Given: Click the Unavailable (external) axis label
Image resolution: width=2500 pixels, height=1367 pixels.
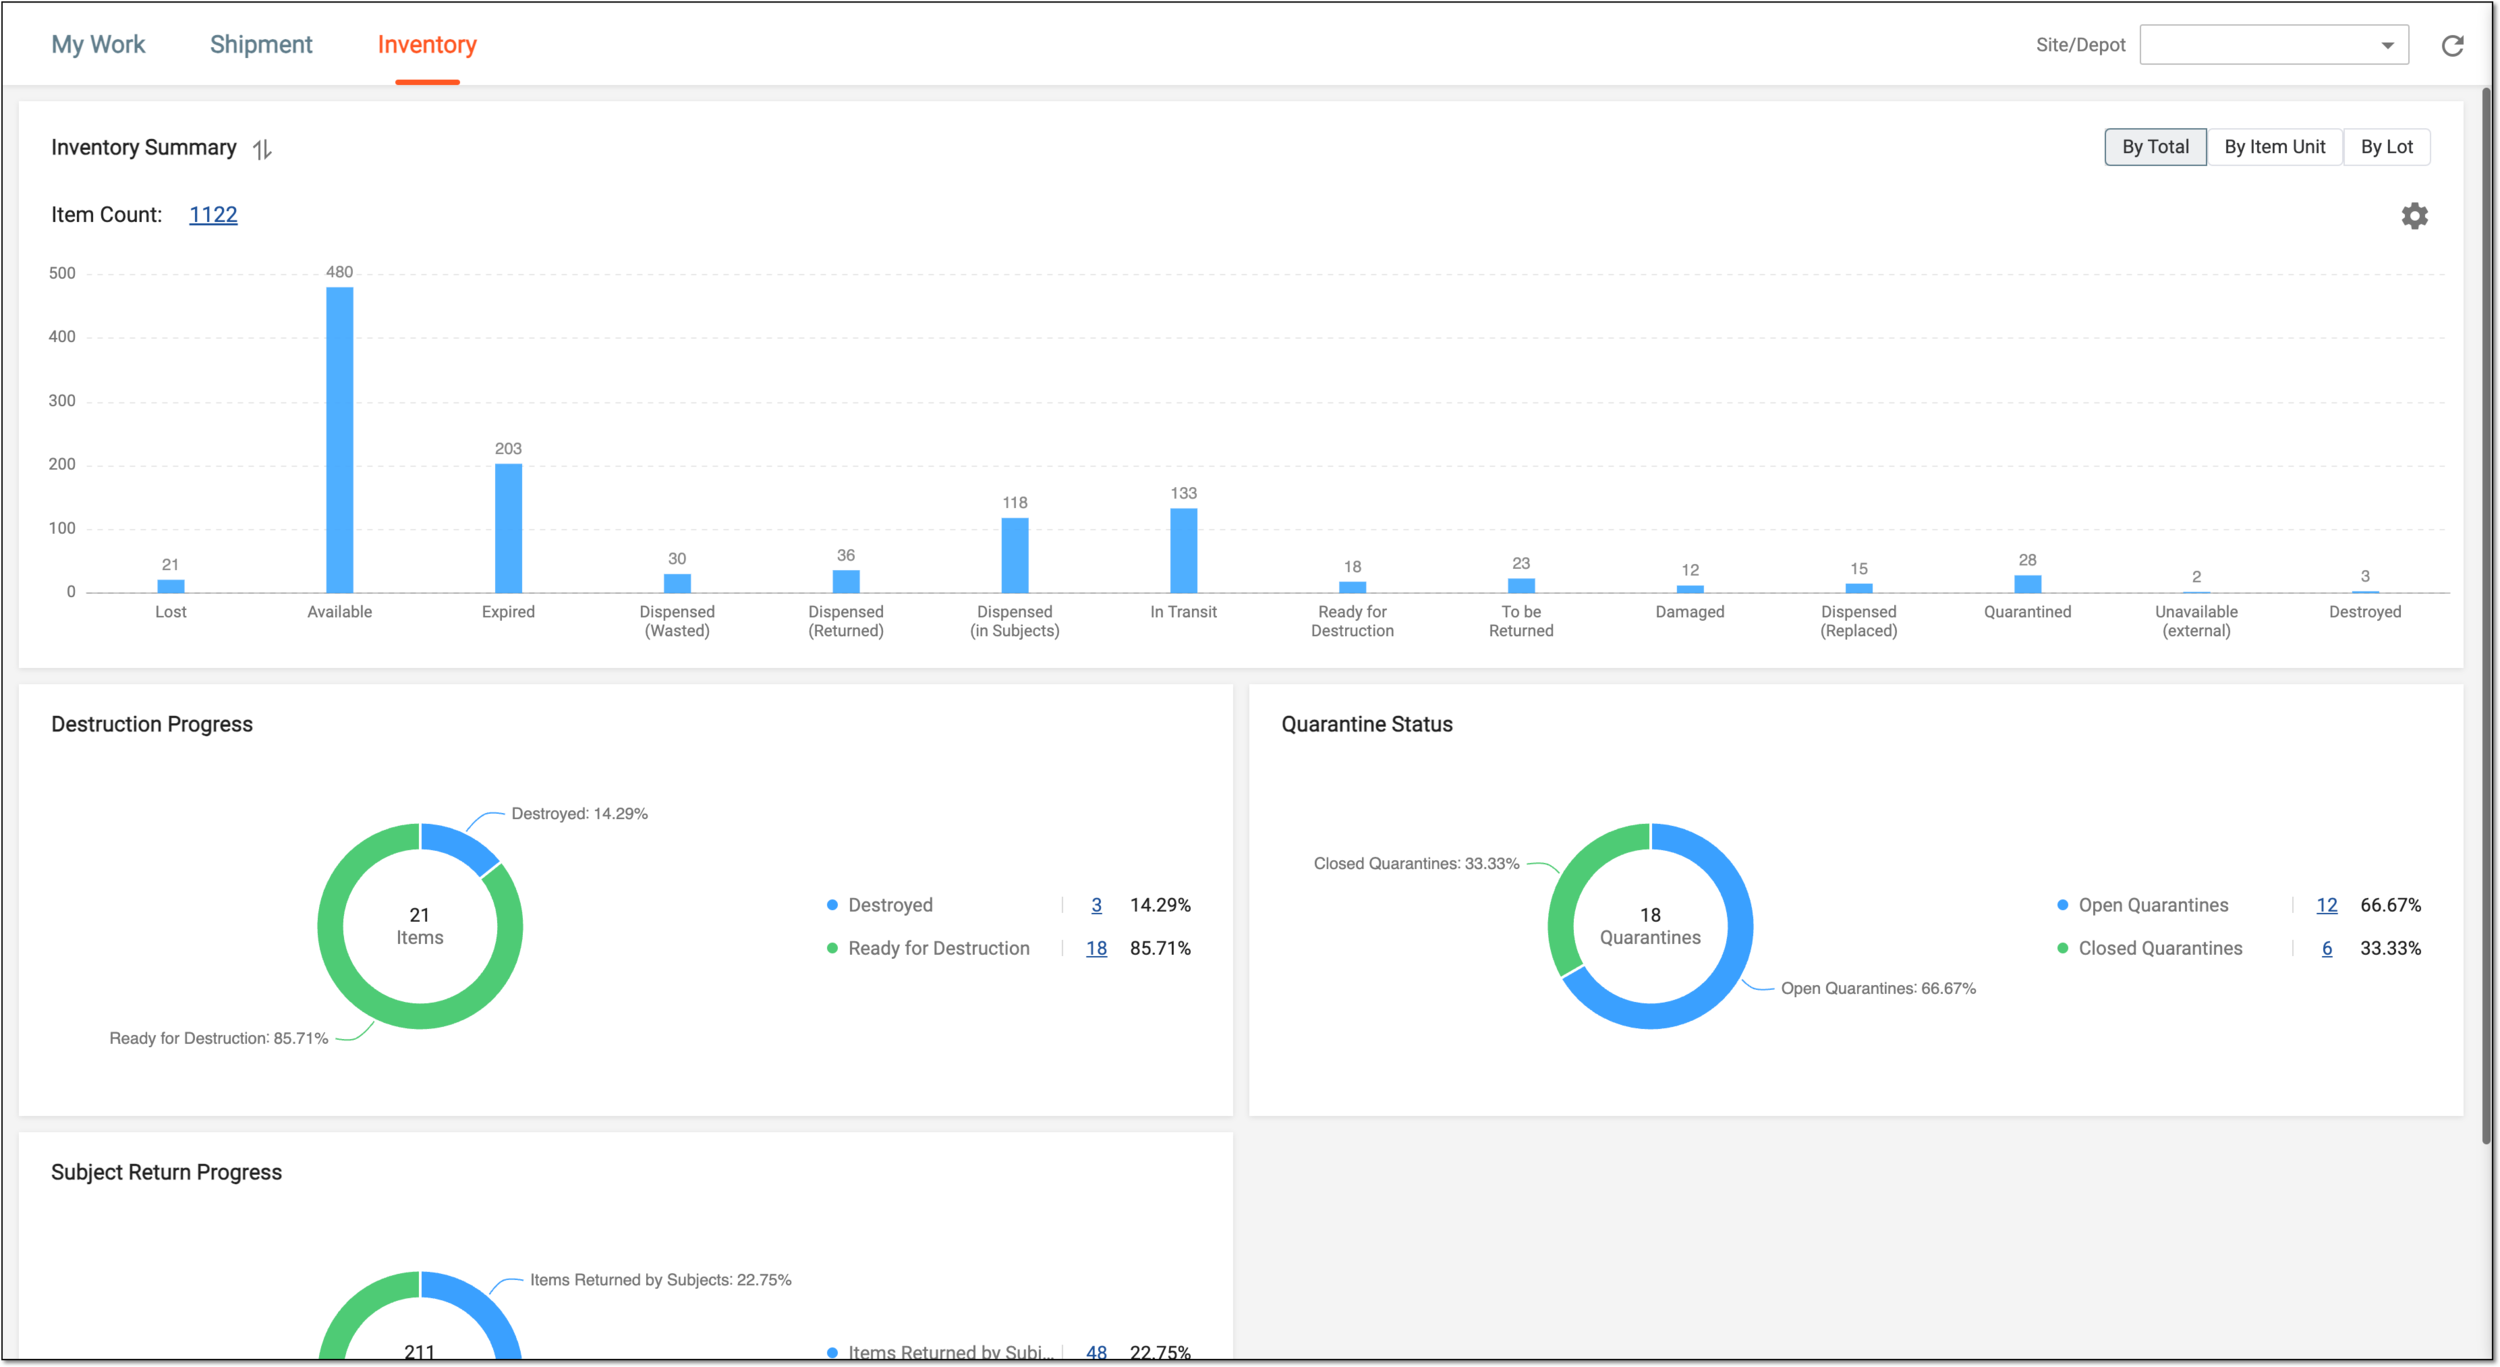Looking at the screenshot, I should 2196,621.
